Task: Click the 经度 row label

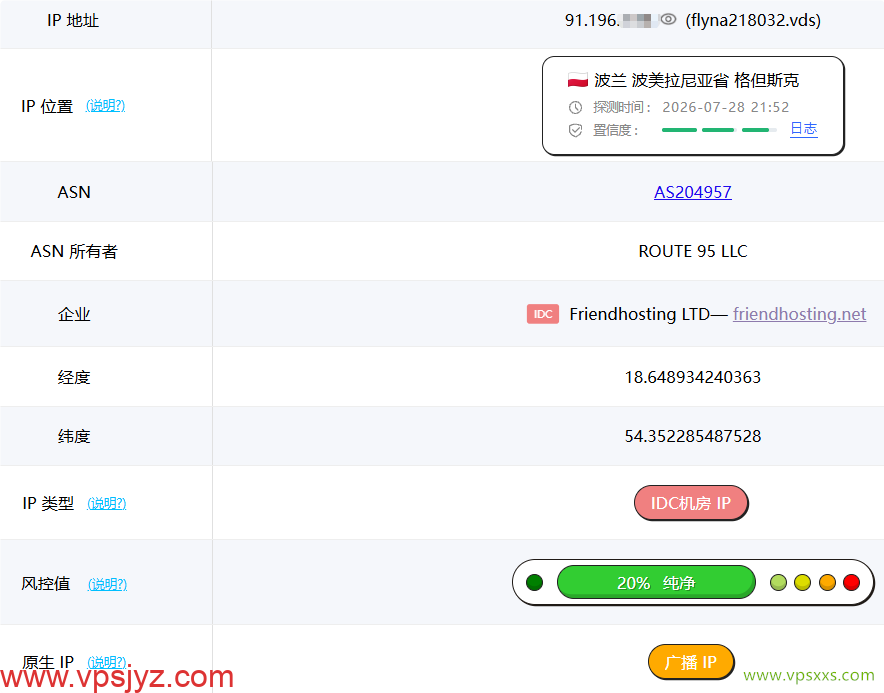Action: (74, 377)
